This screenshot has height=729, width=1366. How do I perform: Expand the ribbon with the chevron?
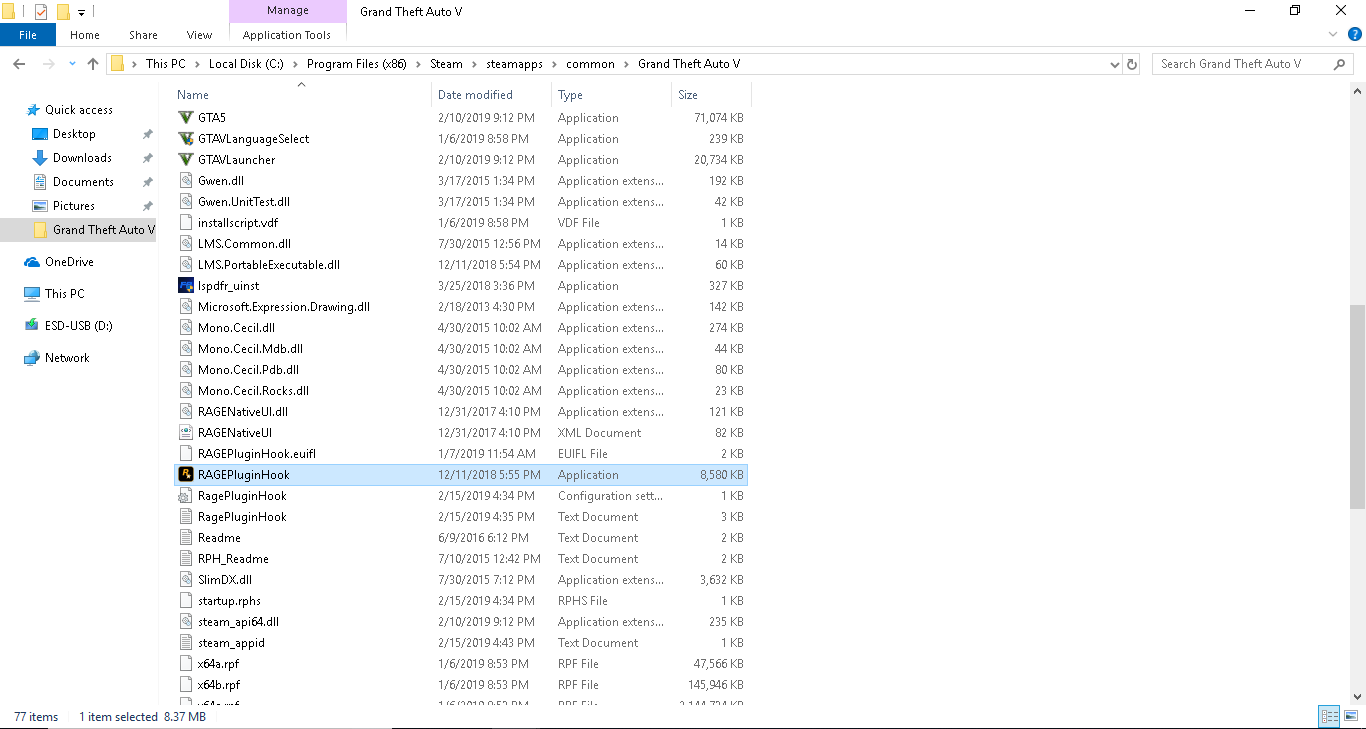(1332, 34)
